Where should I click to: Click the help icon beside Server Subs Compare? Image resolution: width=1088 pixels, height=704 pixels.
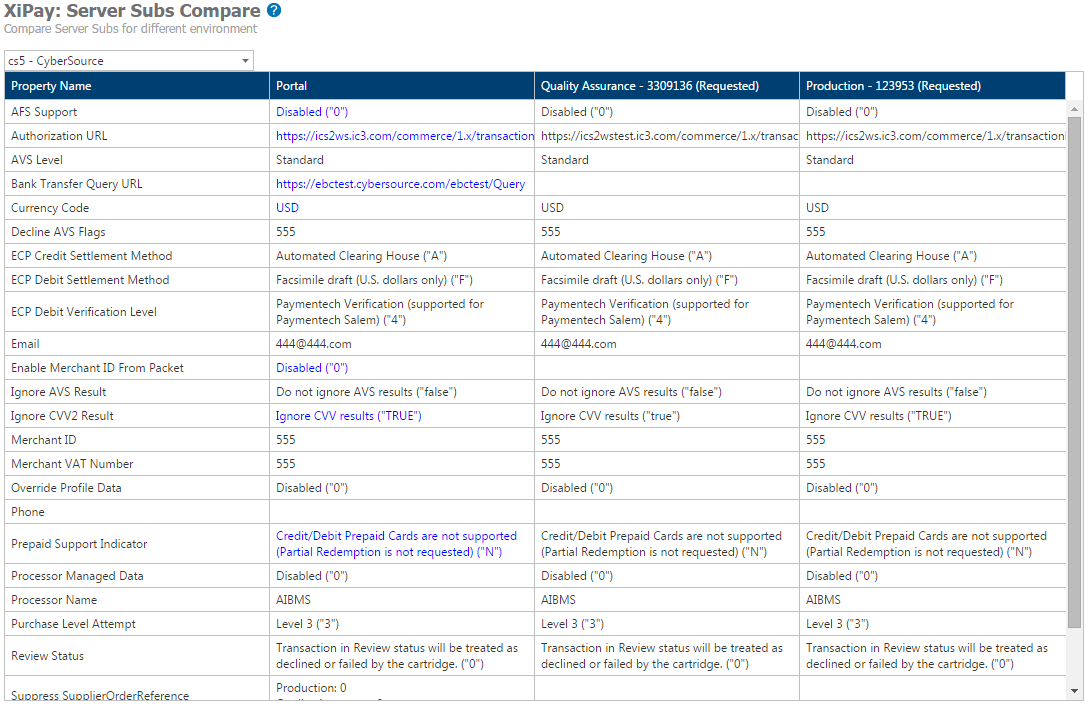pyautogui.click(x=274, y=11)
